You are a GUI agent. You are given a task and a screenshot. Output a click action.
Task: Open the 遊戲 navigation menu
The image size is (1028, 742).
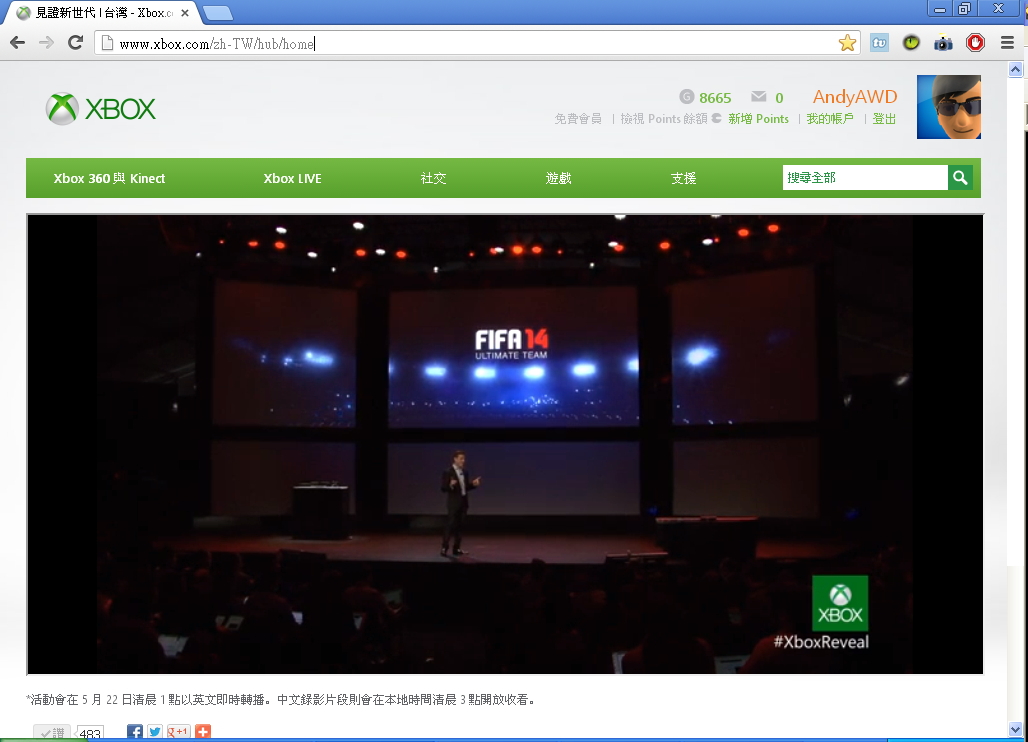click(x=559, y=178)
